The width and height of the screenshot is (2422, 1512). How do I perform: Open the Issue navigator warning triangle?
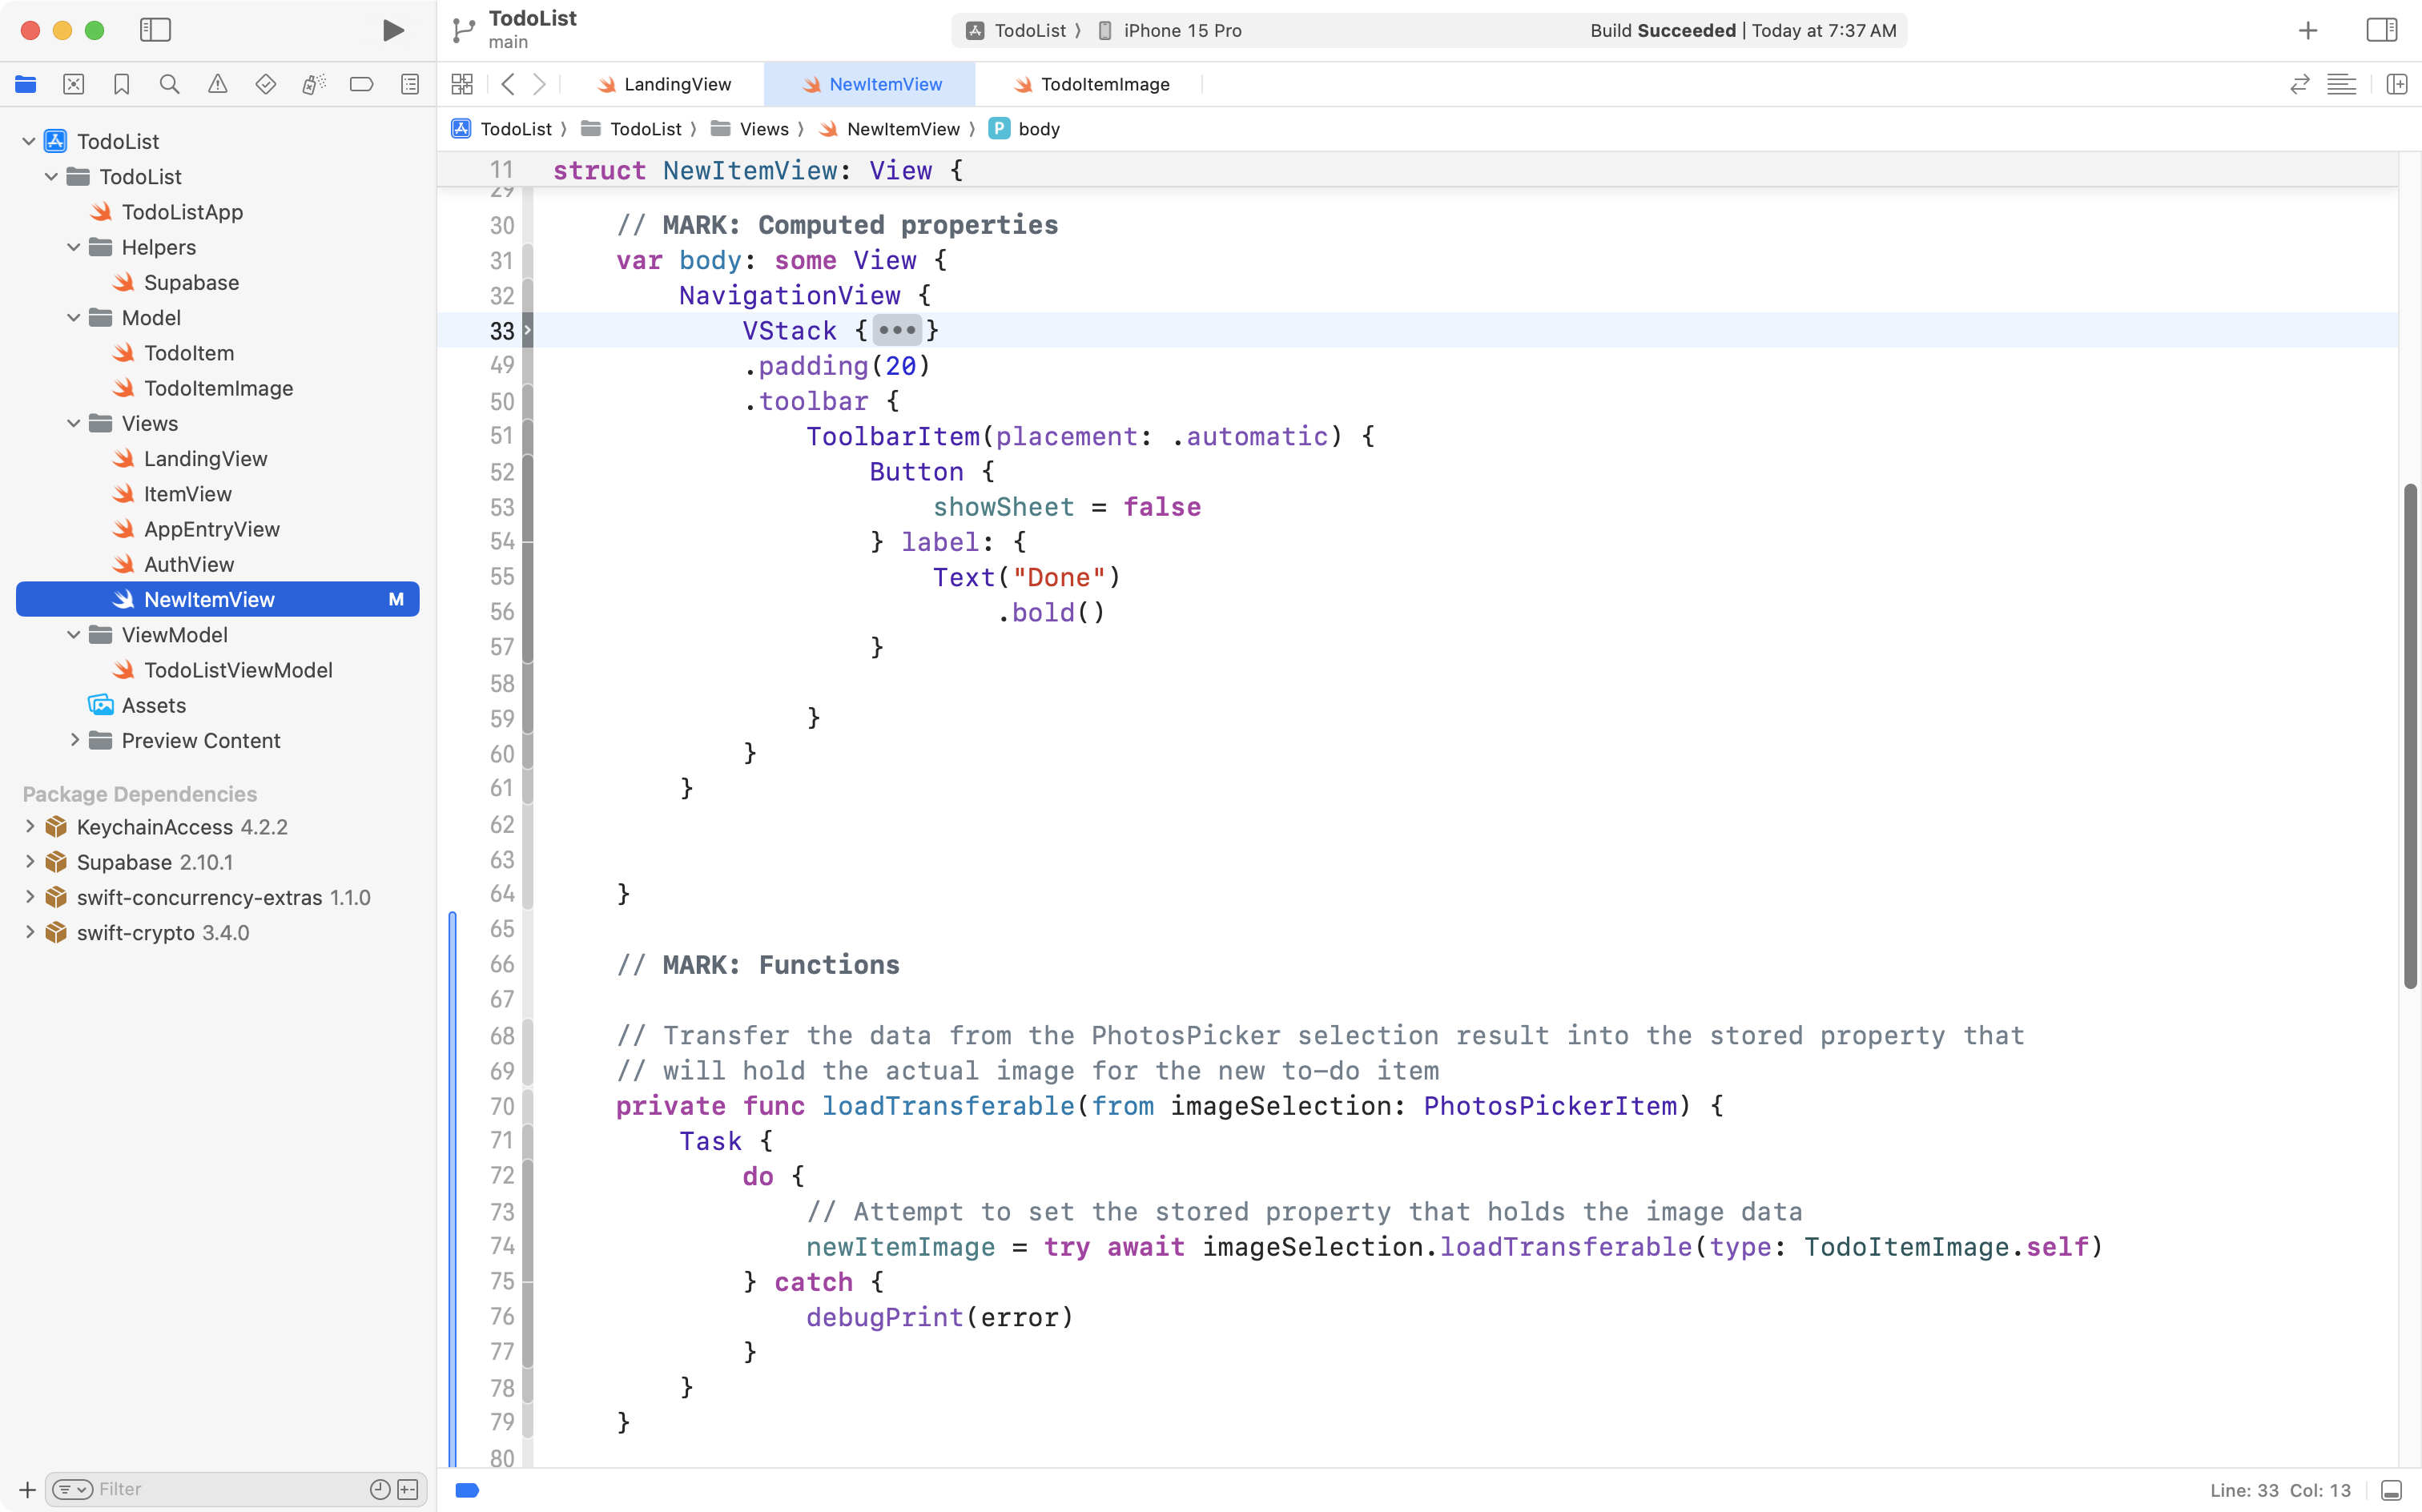tap(217, 84)
